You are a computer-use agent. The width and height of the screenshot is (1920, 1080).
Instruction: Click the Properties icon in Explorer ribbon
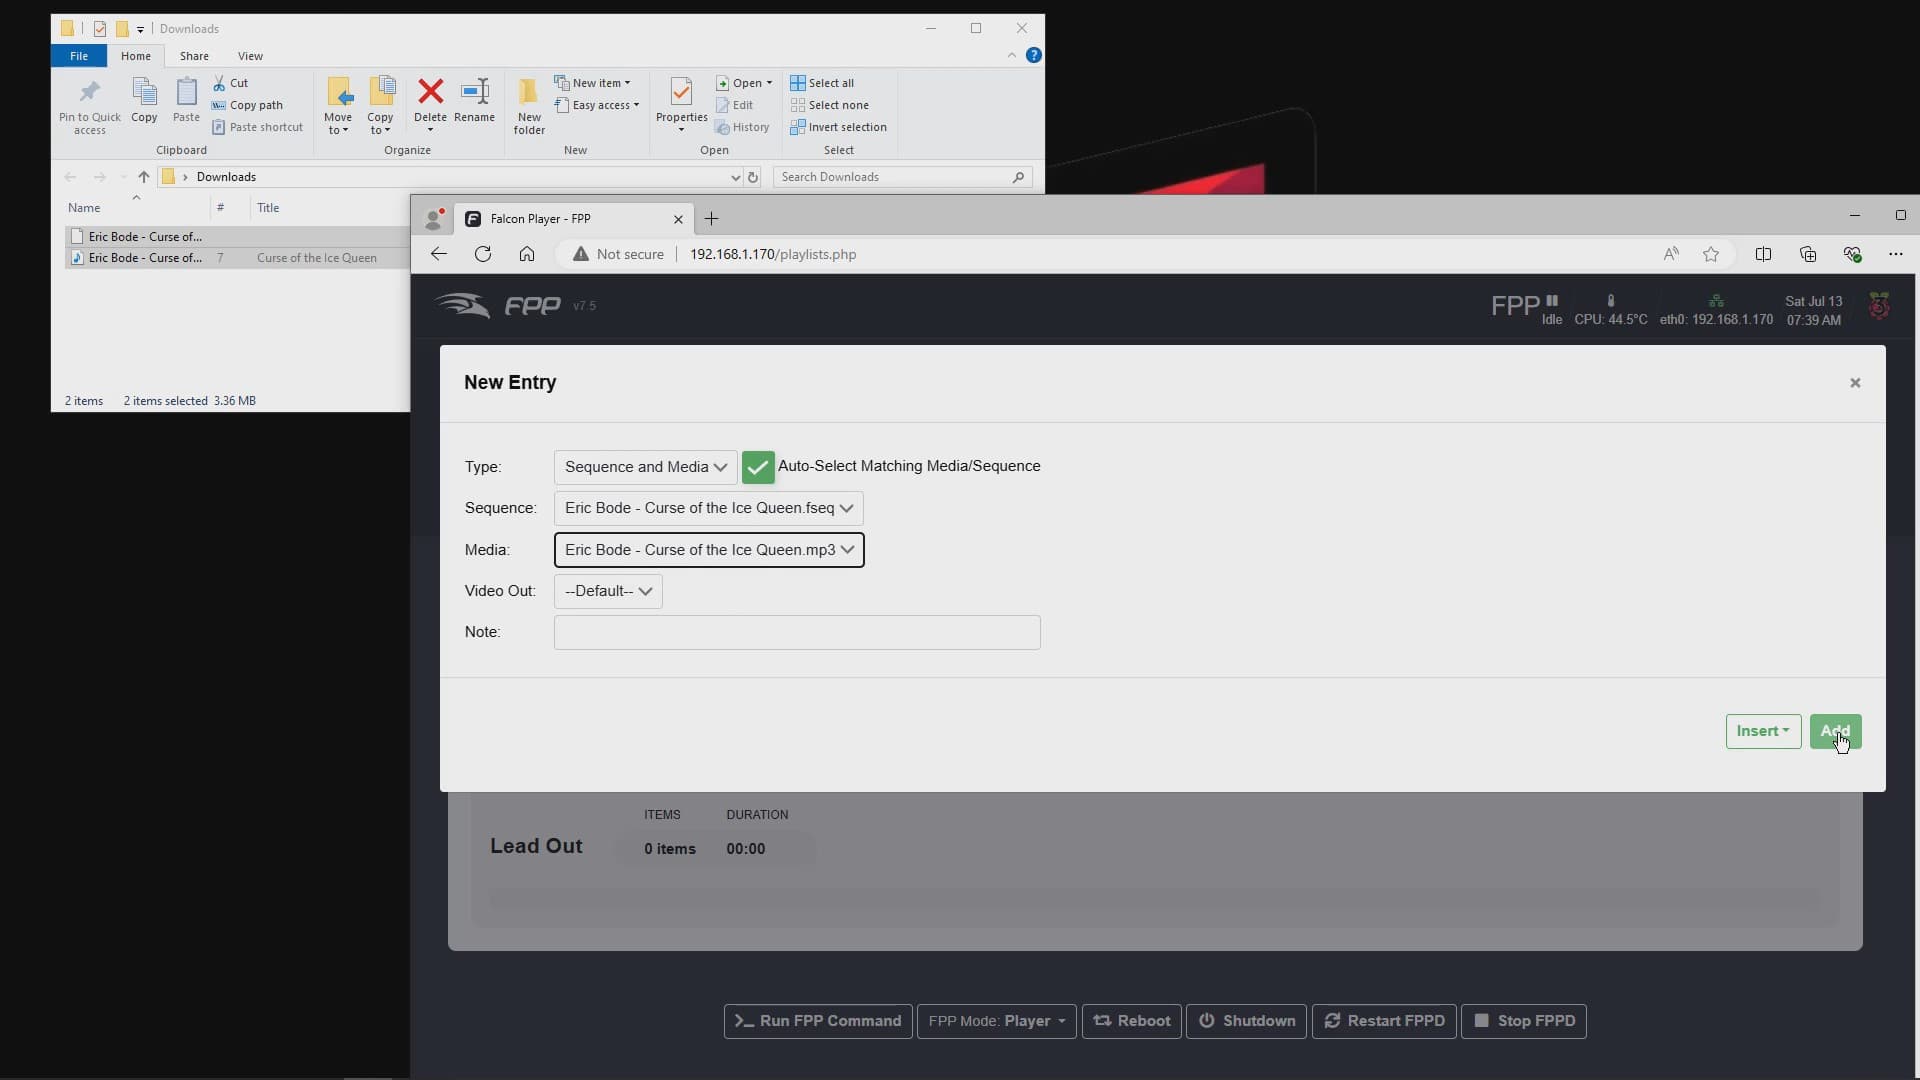(681, 92)
